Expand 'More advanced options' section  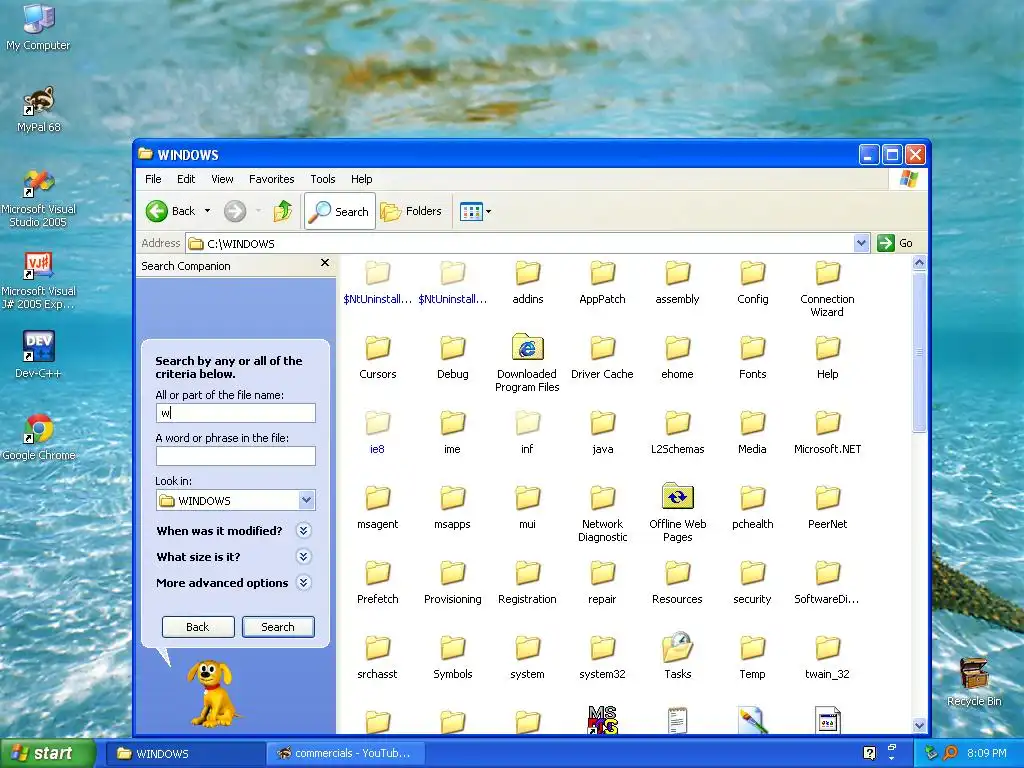click(x=303, y=583)
